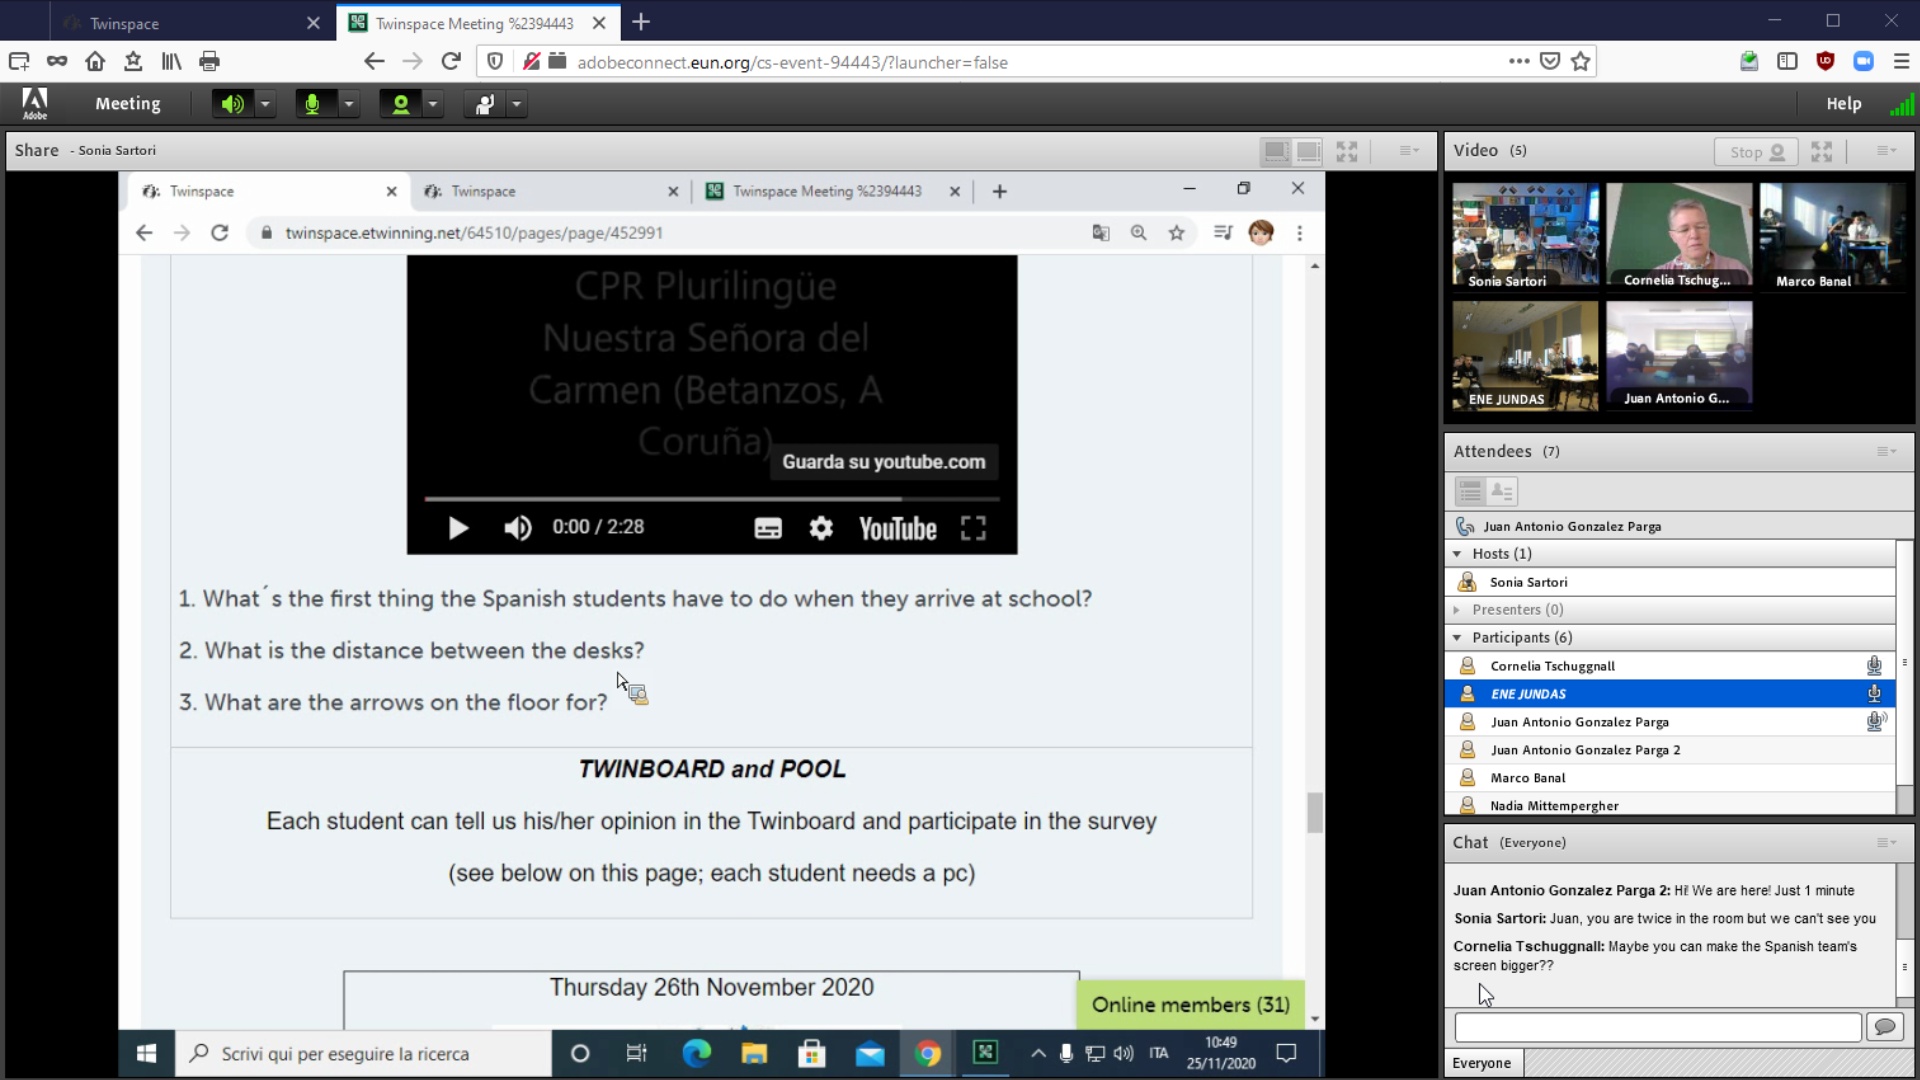Open the Attendees pod options menu
1920x1080 pixels.
1886,452
